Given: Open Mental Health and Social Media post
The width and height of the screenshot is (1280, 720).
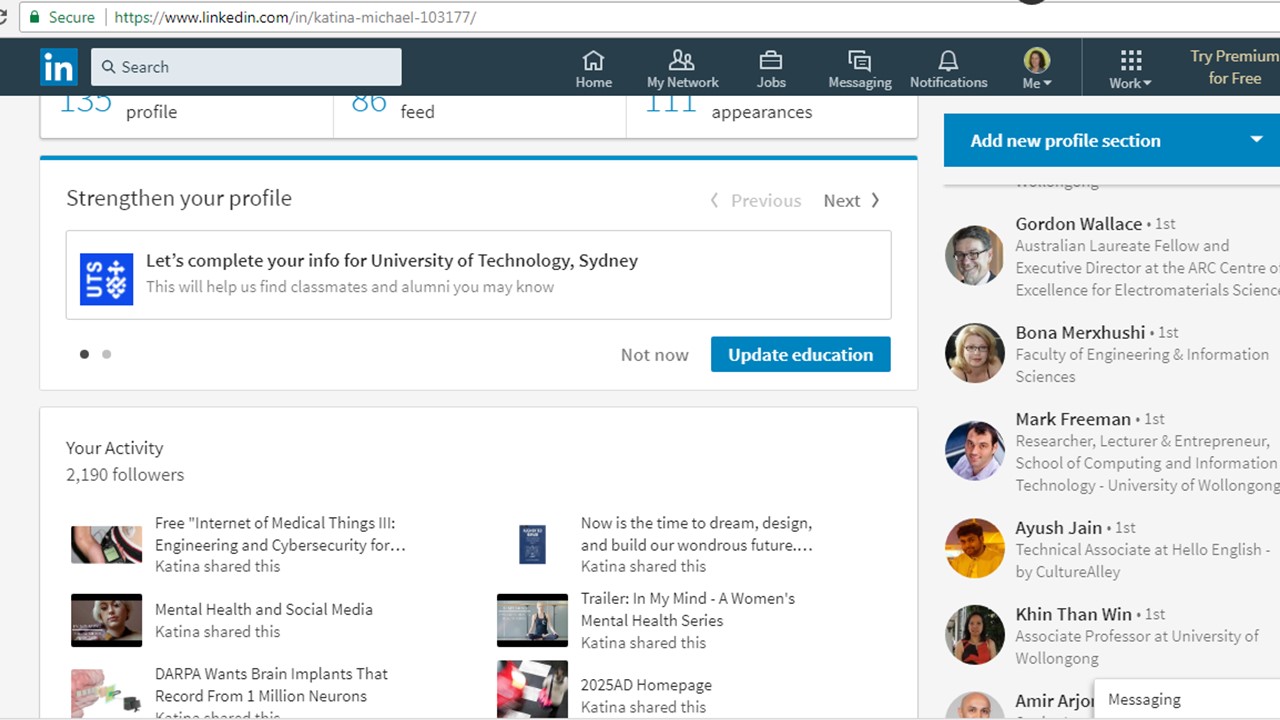Looking at the screenshot, I should (x=264, y=609).
